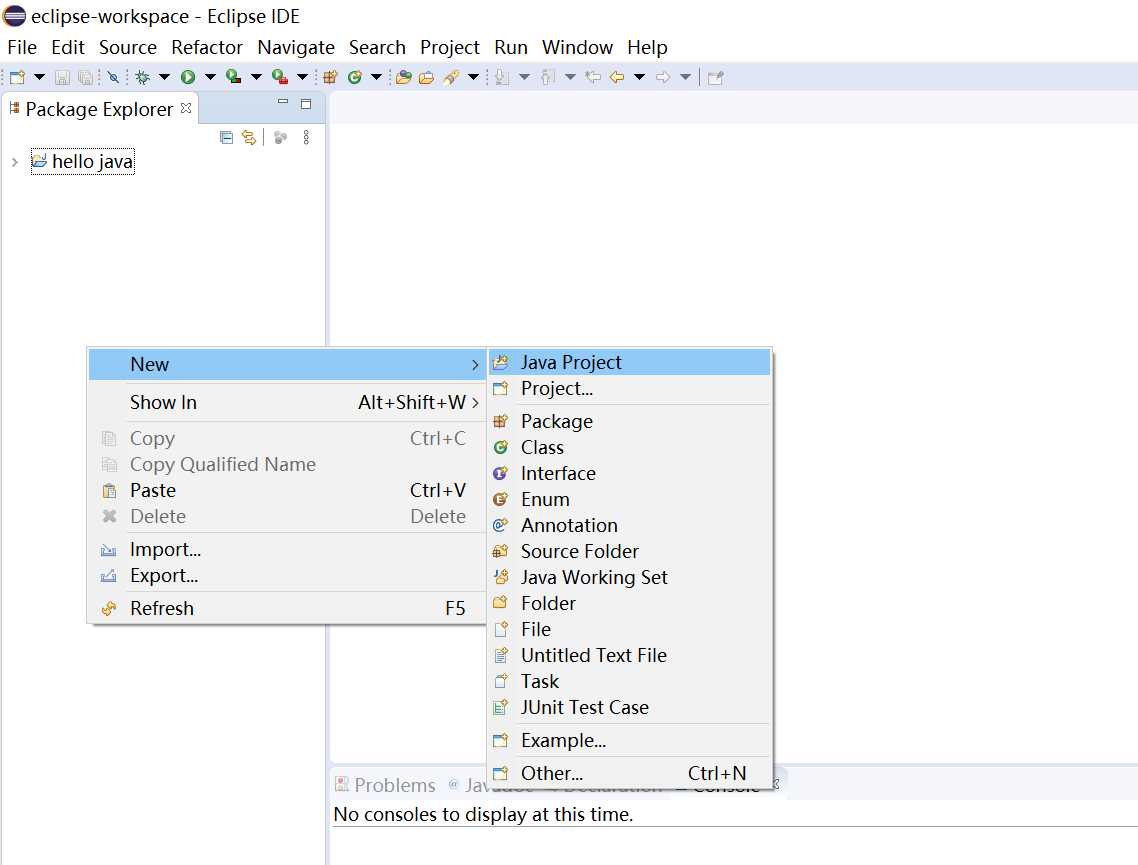
Task: Toggle Skip All Breakpoints icon
Action: tap(113, 77)
